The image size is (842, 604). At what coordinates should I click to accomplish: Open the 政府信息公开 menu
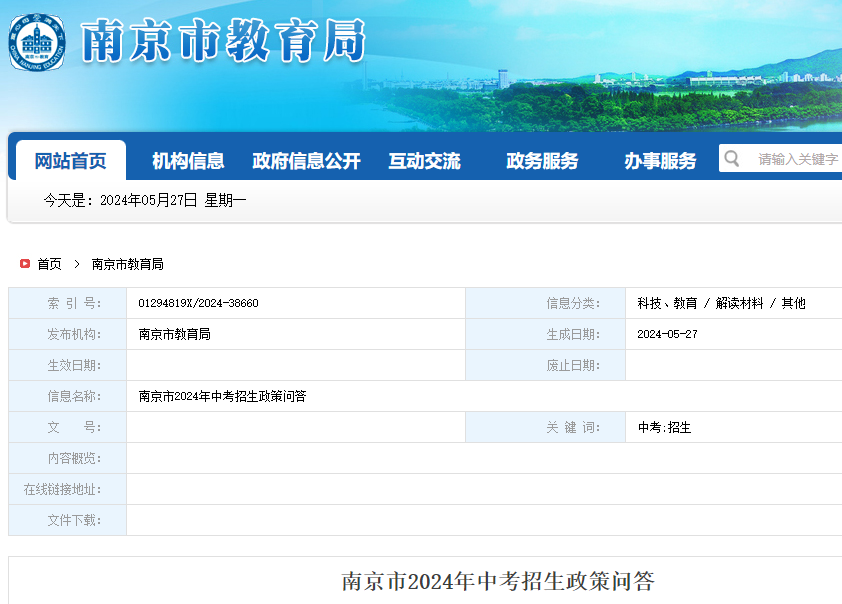point(306,161)
